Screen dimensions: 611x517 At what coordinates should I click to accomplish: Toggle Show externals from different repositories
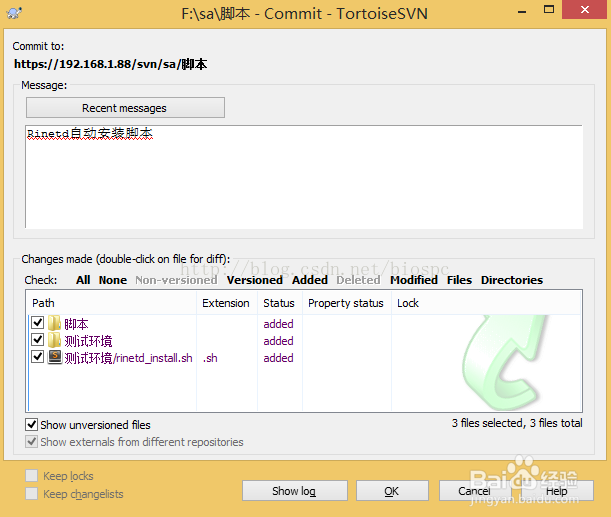point(32,442)
